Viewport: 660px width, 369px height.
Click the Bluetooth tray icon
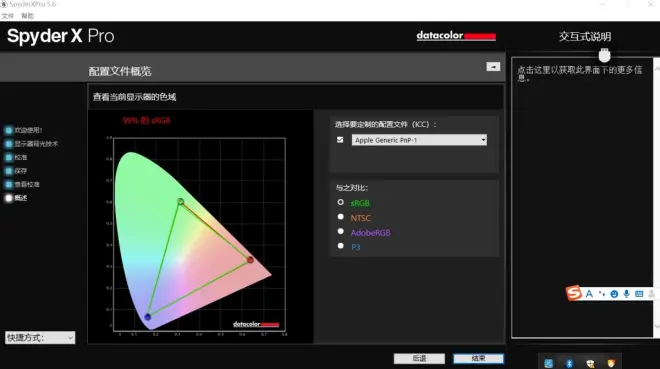click(x=569, y=363)
